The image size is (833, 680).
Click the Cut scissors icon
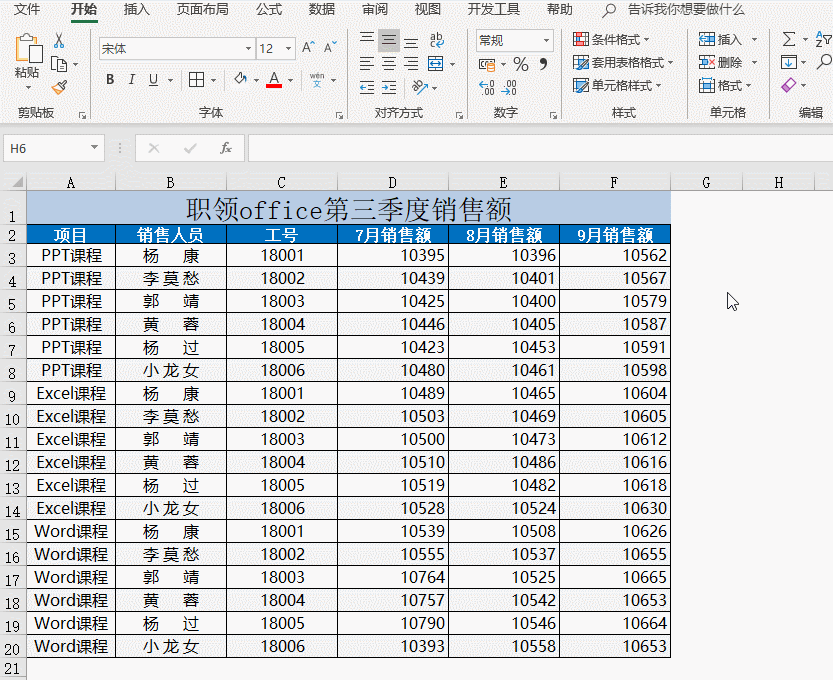point(59,41)
